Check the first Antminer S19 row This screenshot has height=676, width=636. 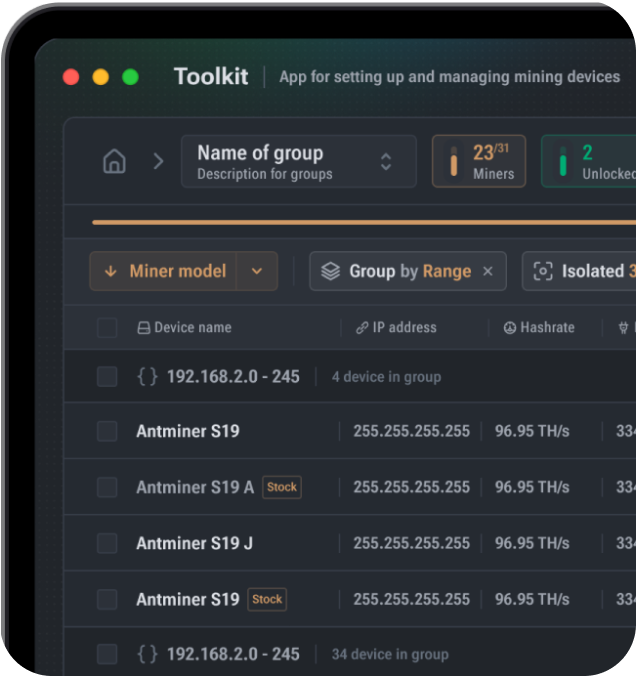point(107,431)
